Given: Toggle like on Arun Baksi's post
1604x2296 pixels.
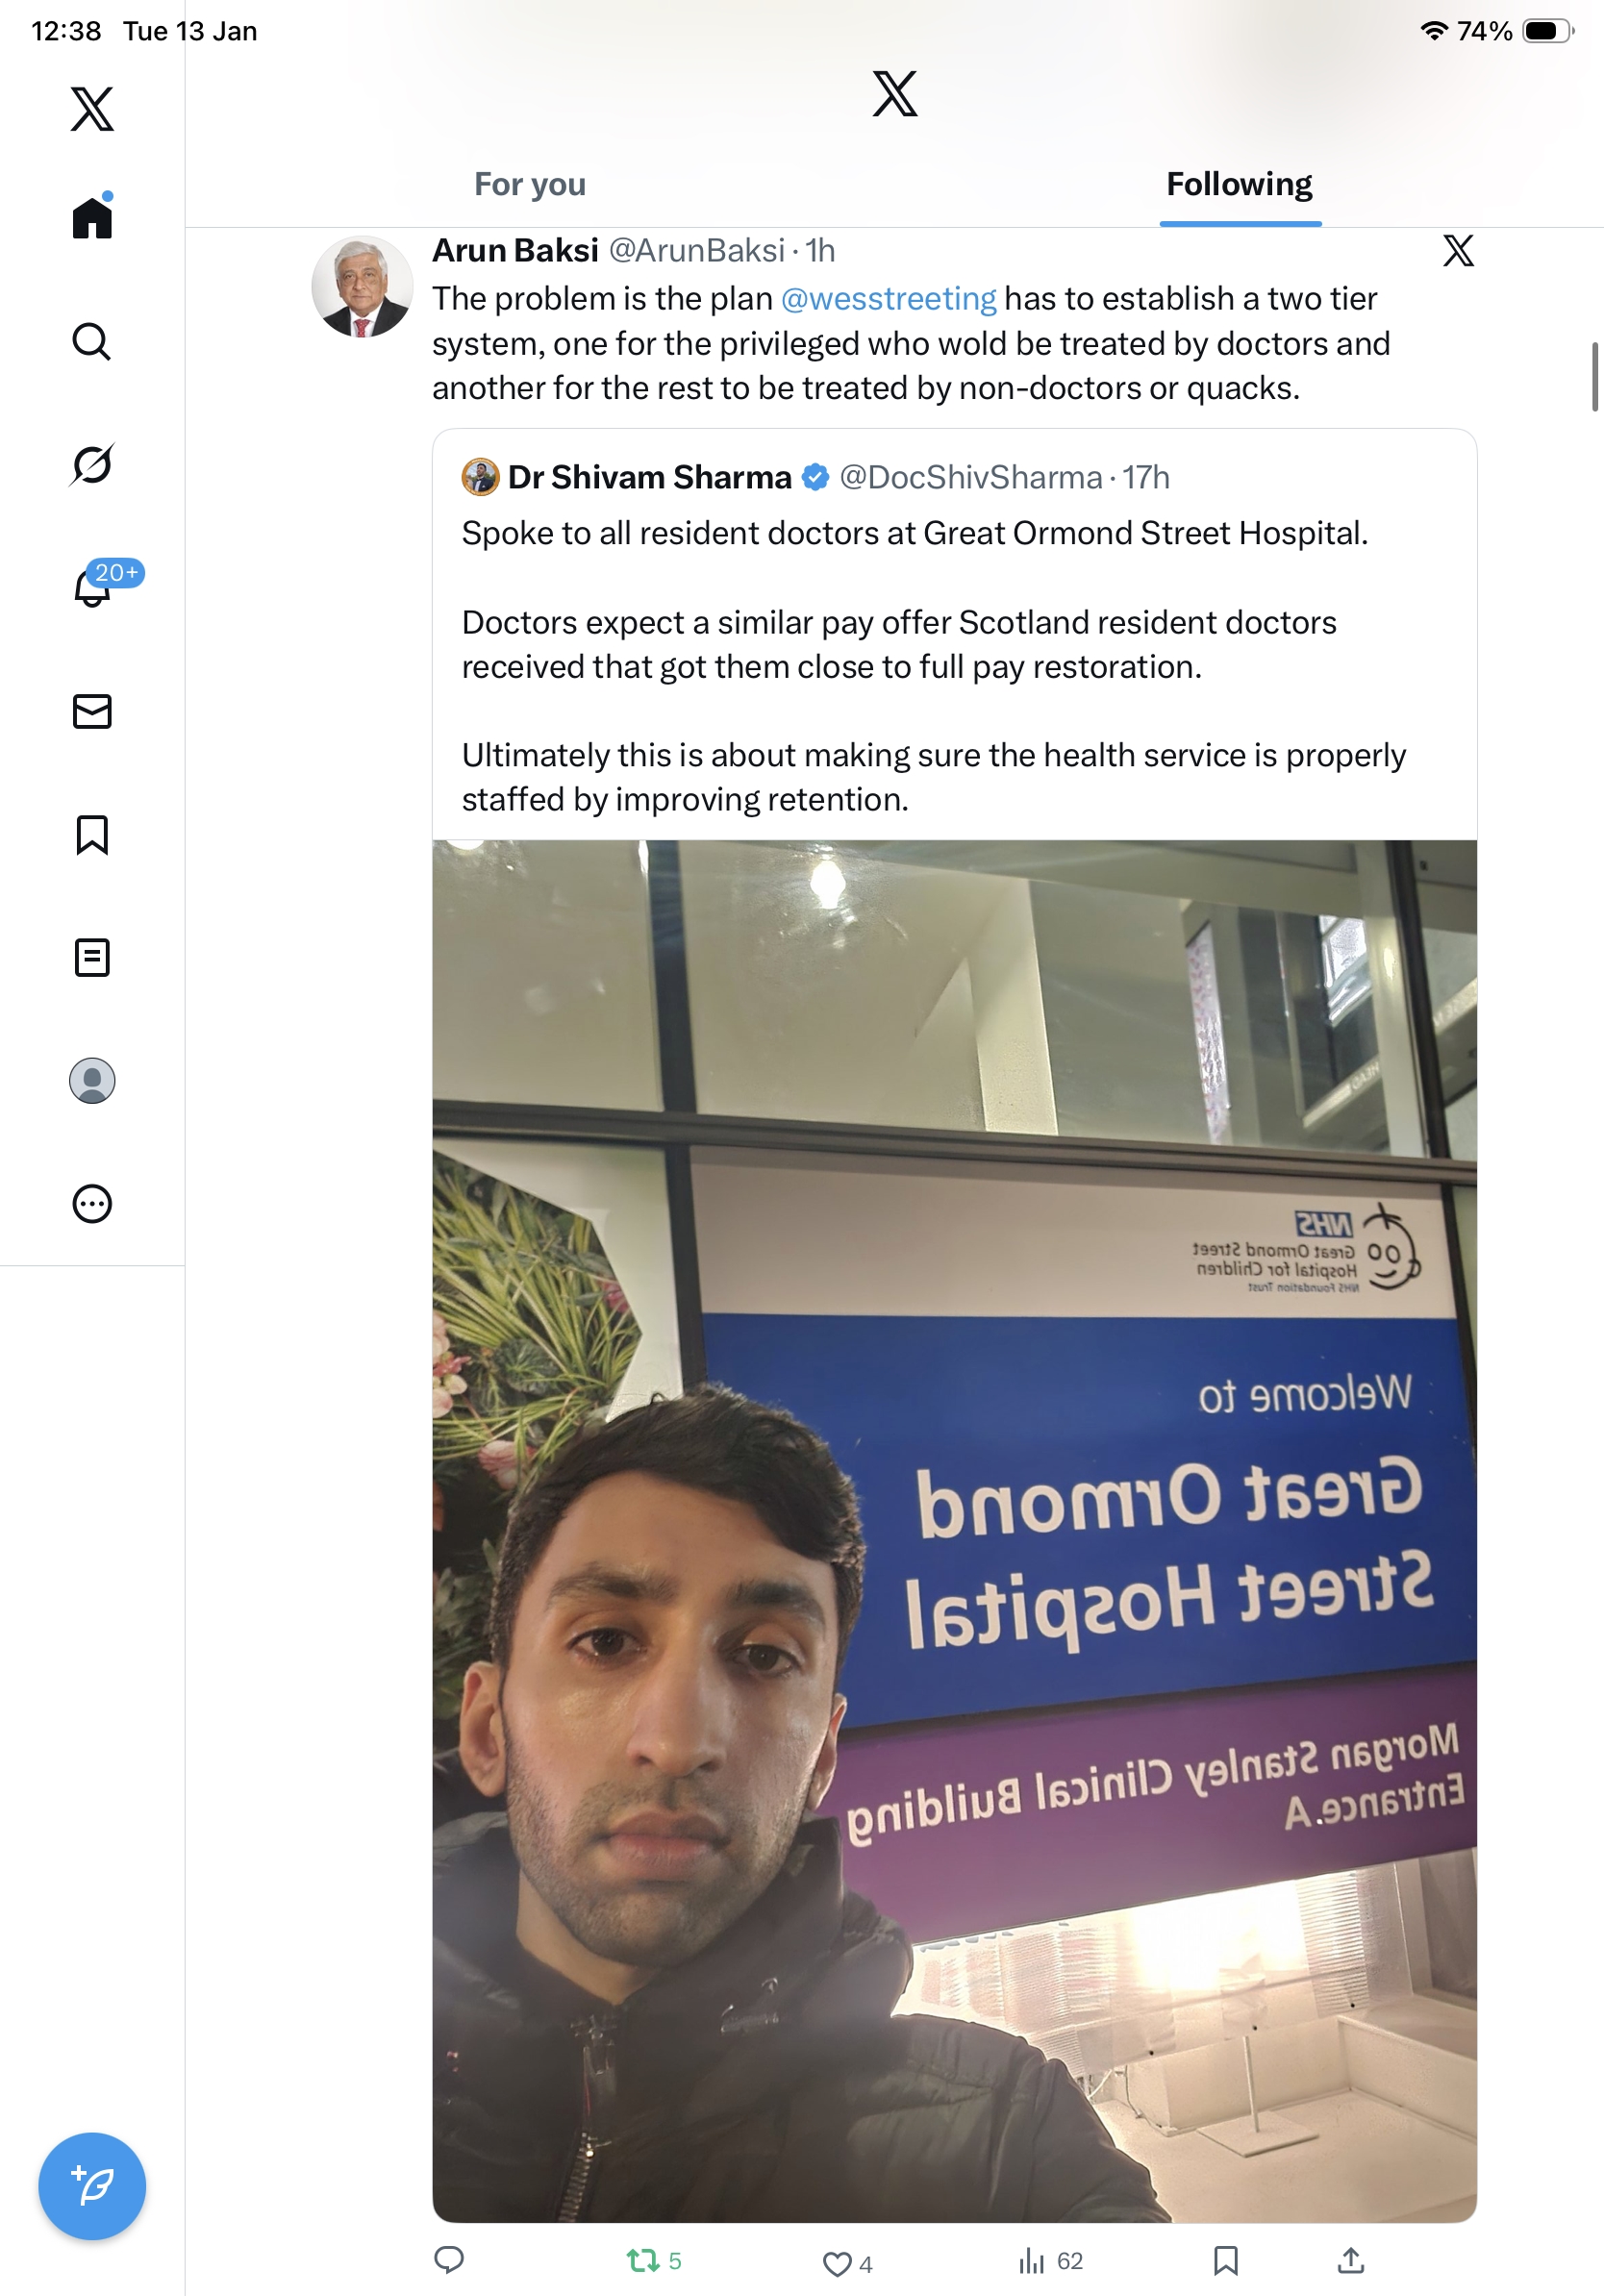Looking at the screenshot, I should (846, 2263).
